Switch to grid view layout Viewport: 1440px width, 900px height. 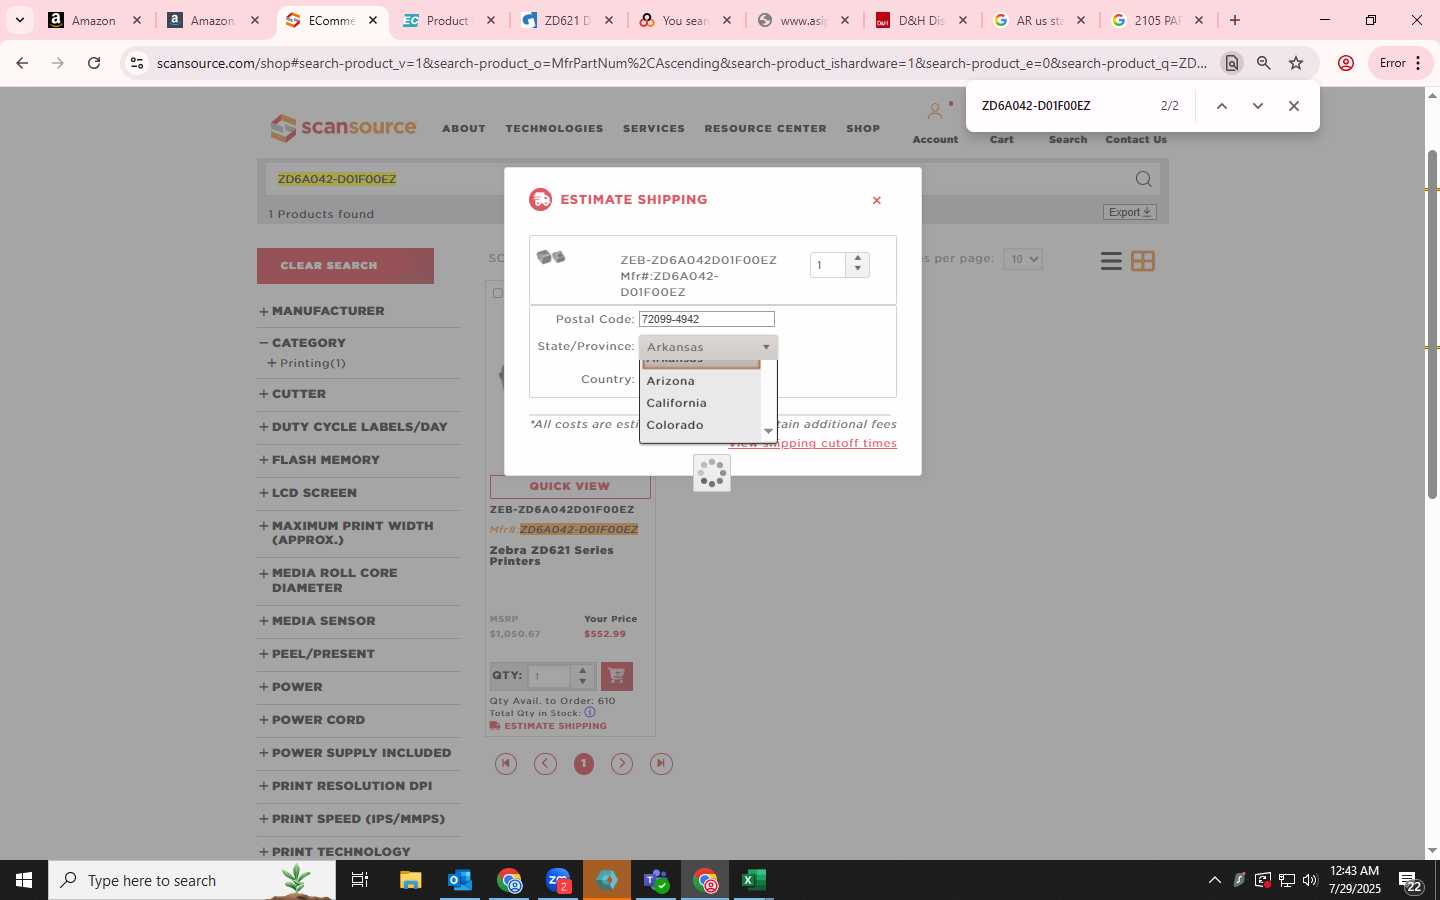coord(1143,261)
